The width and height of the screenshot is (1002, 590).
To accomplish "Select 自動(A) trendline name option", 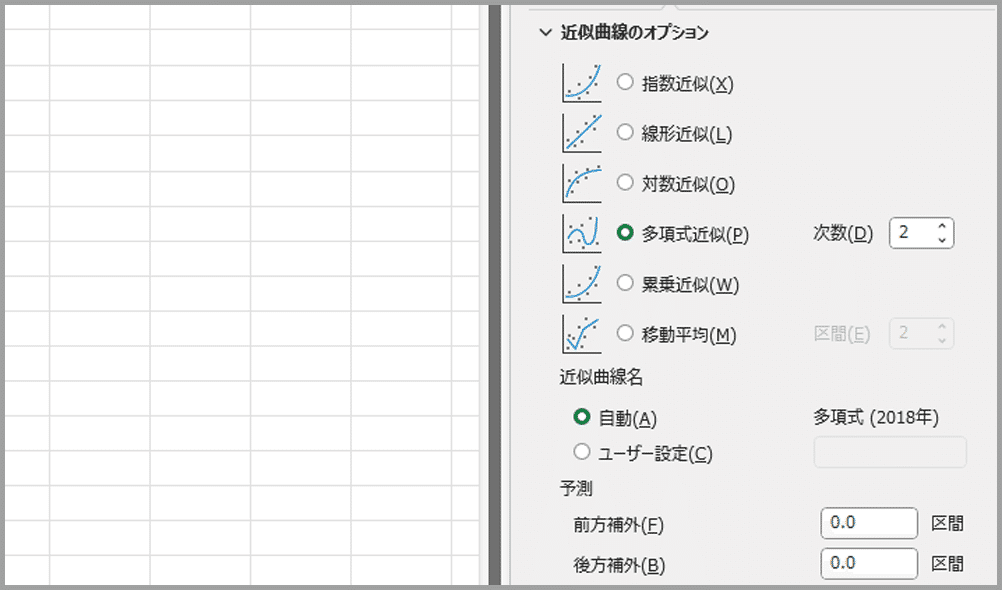I will 582,417.
